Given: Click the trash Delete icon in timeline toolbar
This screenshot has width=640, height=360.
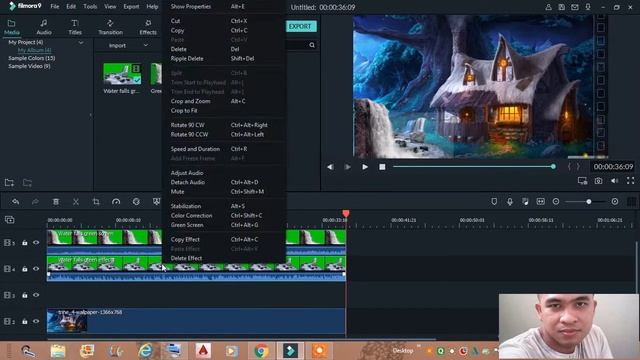Looking at the screenshot, I should pyautogui.click(x=56, y=202).
